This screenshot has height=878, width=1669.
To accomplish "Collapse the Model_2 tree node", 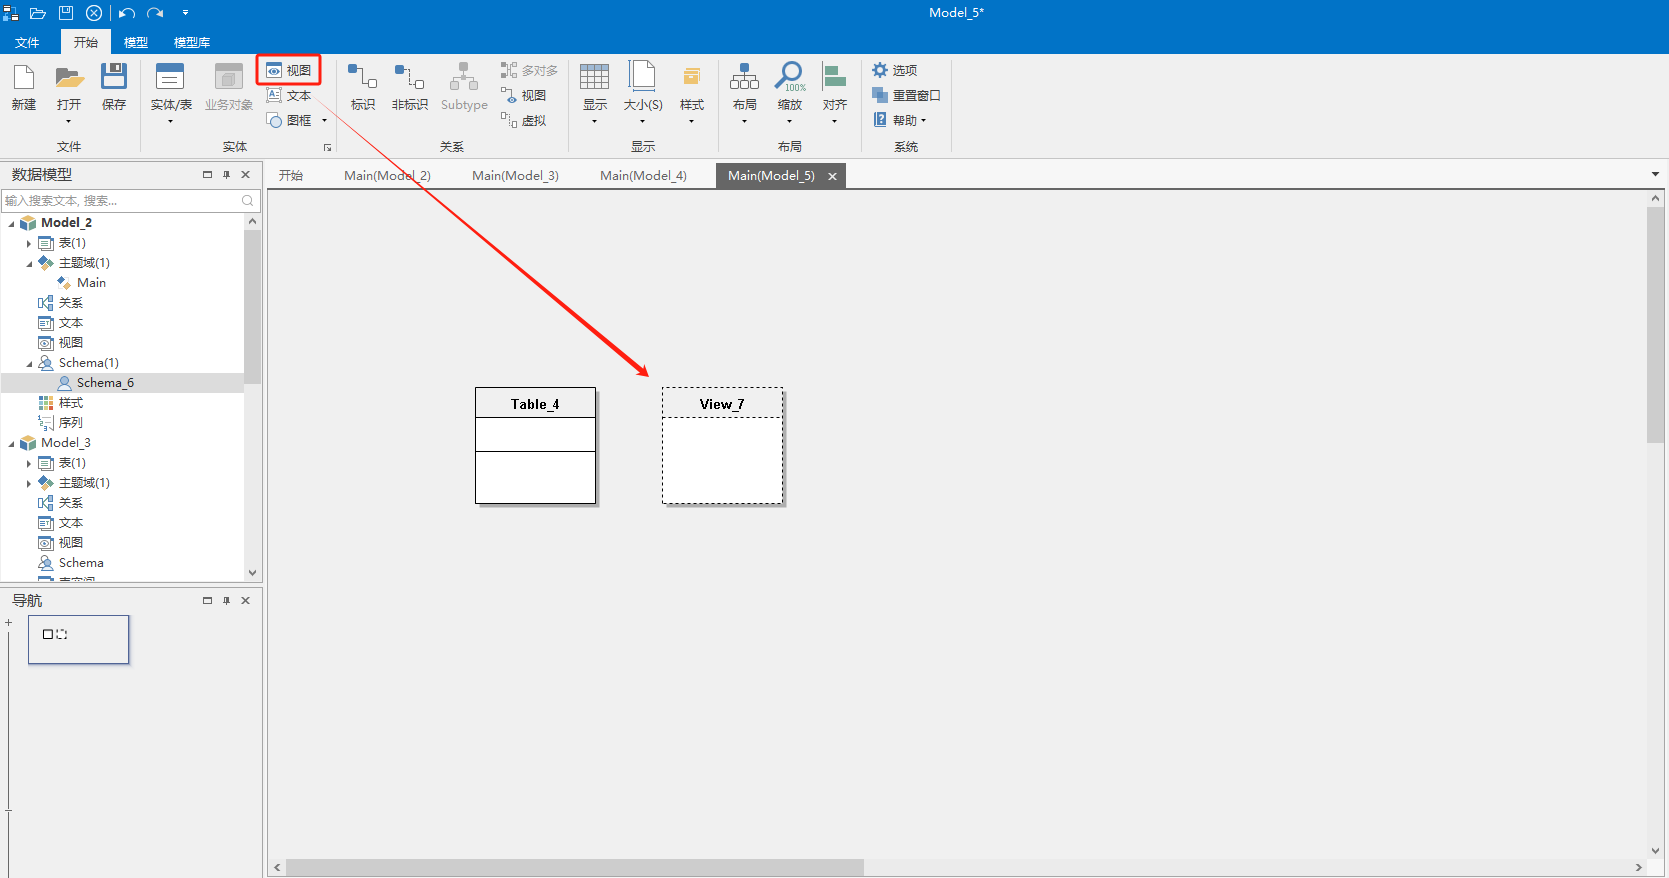I will (11, 223).
